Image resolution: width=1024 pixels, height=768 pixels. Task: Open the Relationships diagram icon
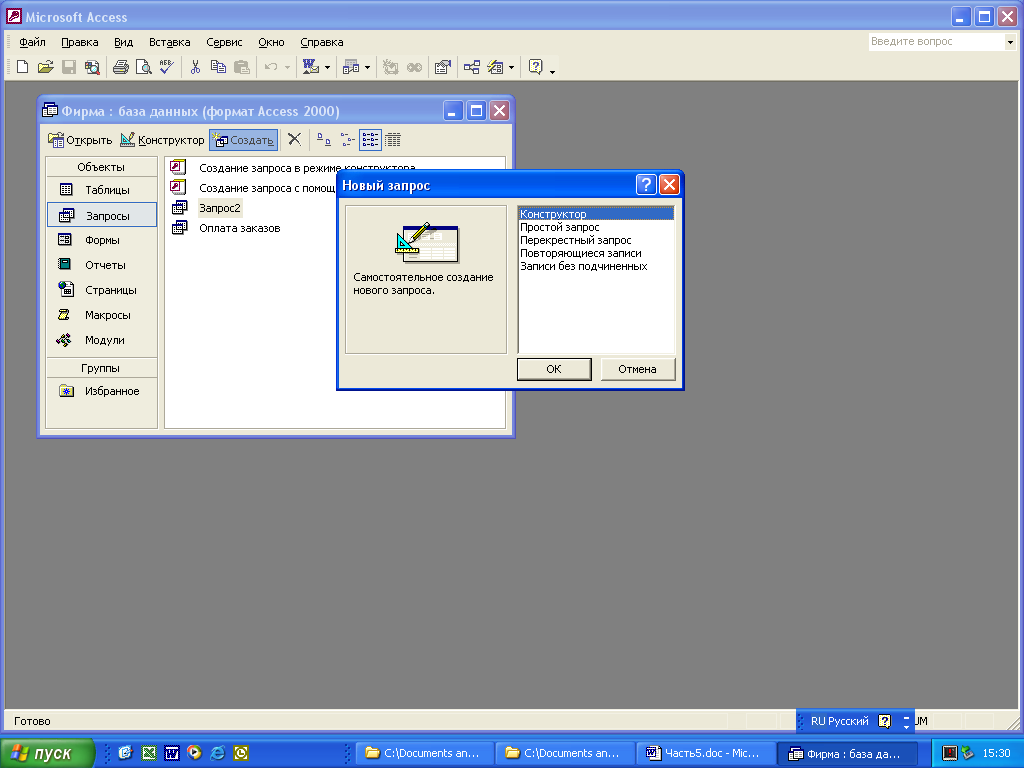472,67
